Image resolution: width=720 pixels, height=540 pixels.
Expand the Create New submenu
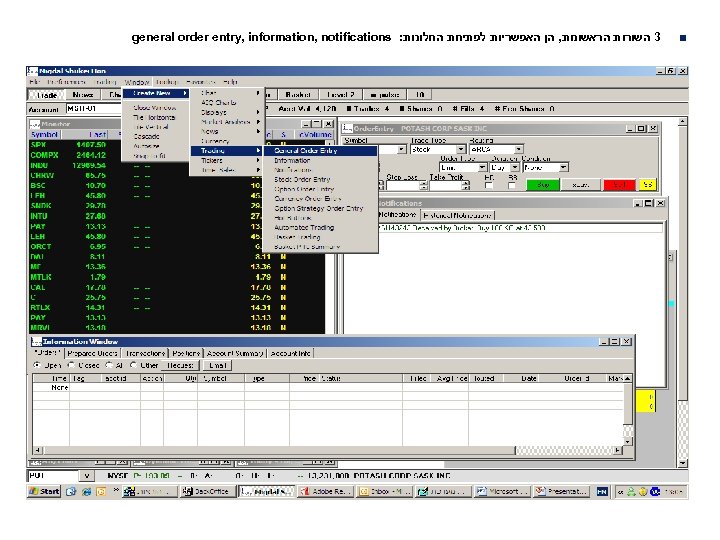pos(156,93)
